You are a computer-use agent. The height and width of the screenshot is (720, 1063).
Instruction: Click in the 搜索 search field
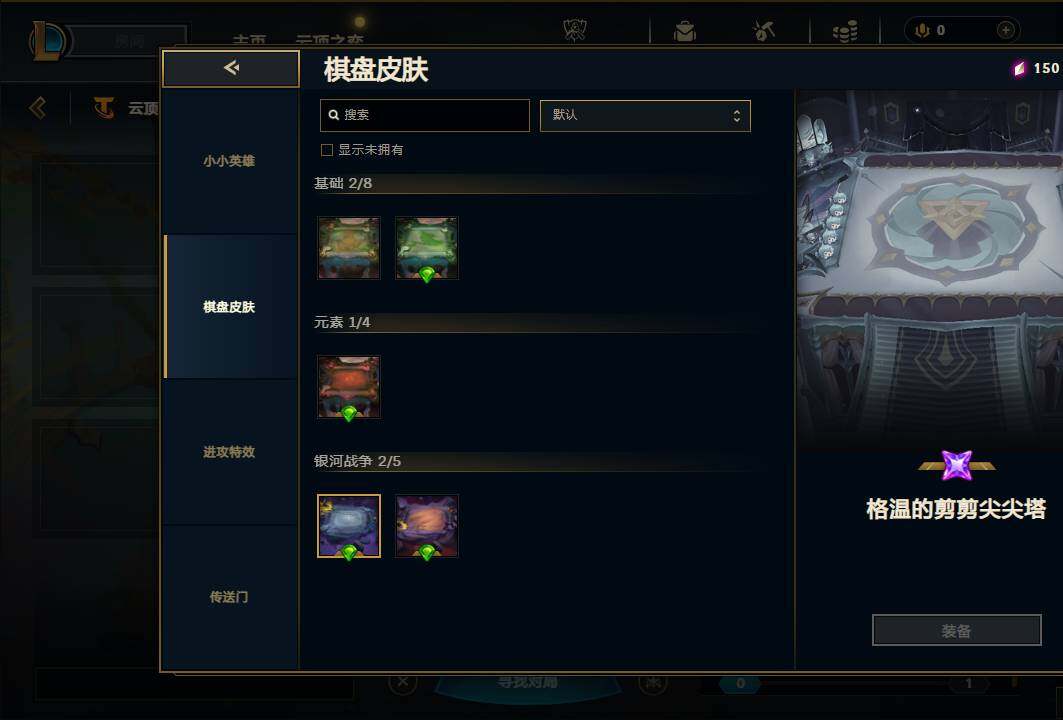[x=424, y=115]
